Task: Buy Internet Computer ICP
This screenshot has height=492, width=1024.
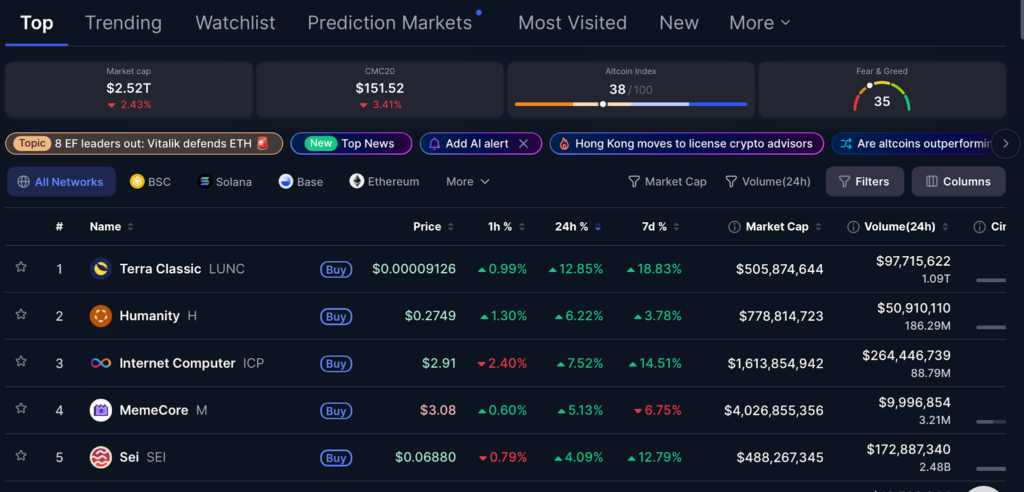Action: pyautogui.click(x=336, y=364)
